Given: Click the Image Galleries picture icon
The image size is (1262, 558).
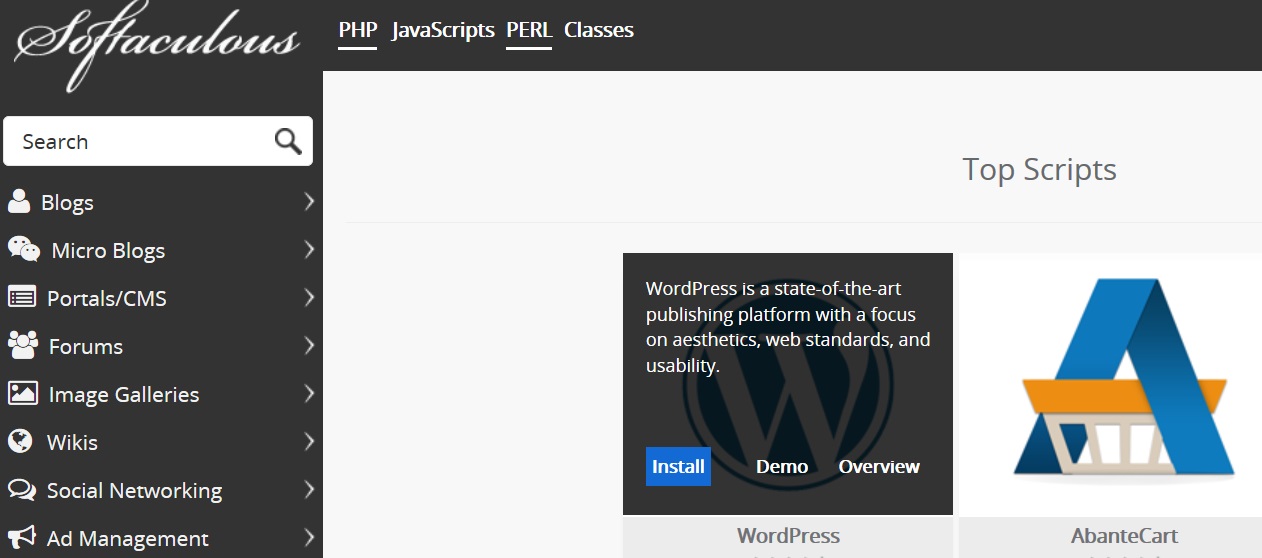Looking at the screenshot, I should tap(23, 393).
